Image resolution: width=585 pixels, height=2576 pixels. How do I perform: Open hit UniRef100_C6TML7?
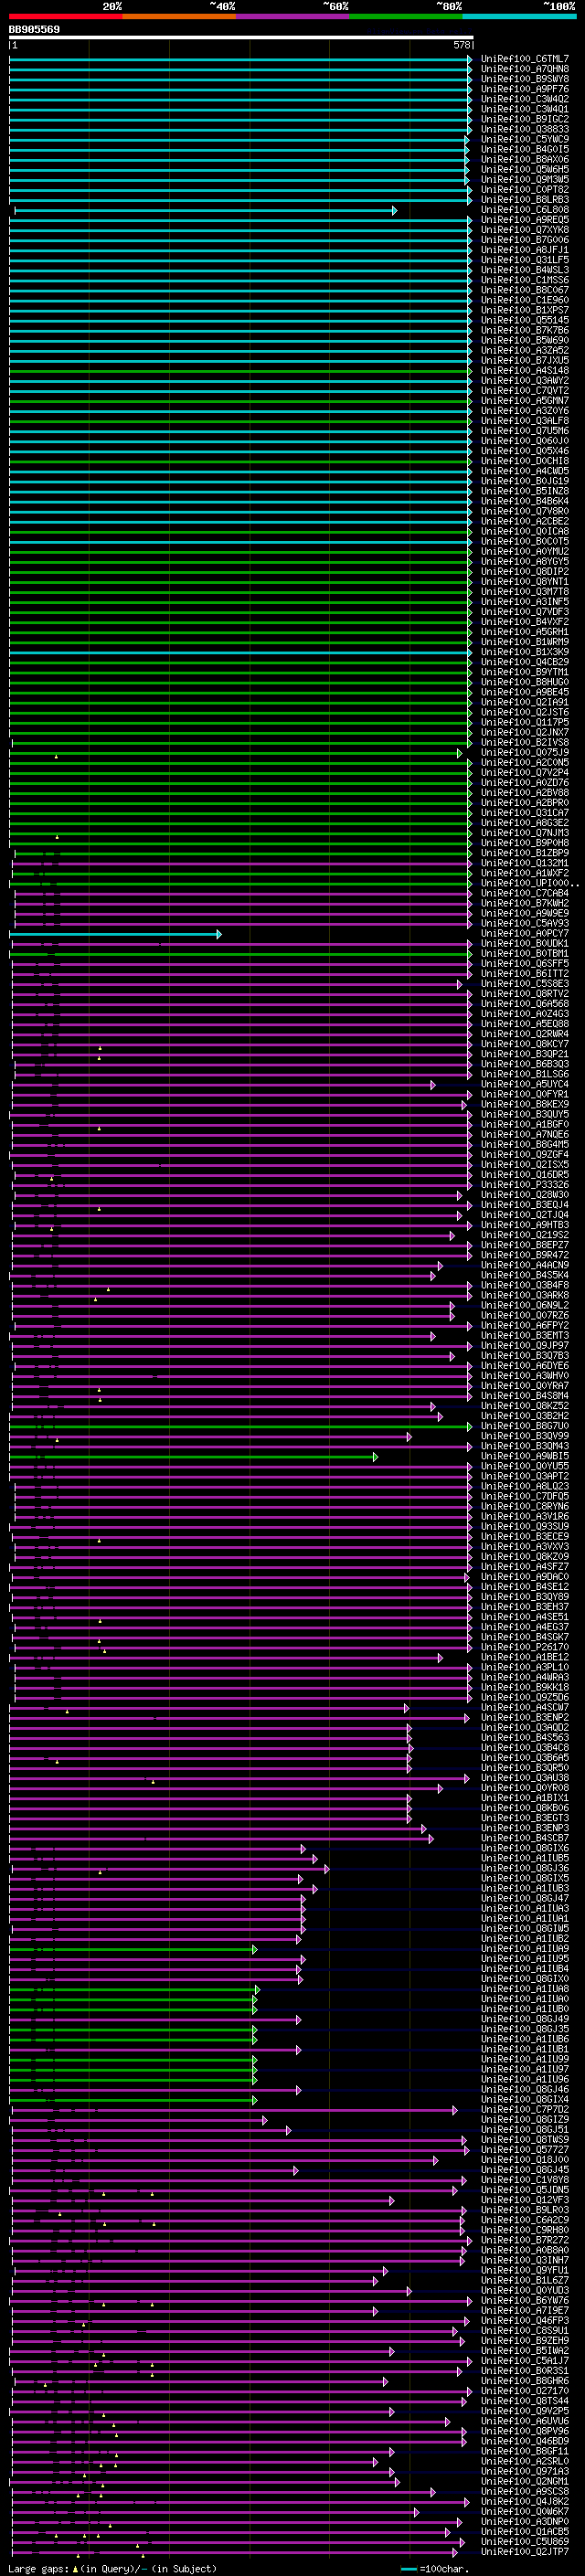coord(525,59)
